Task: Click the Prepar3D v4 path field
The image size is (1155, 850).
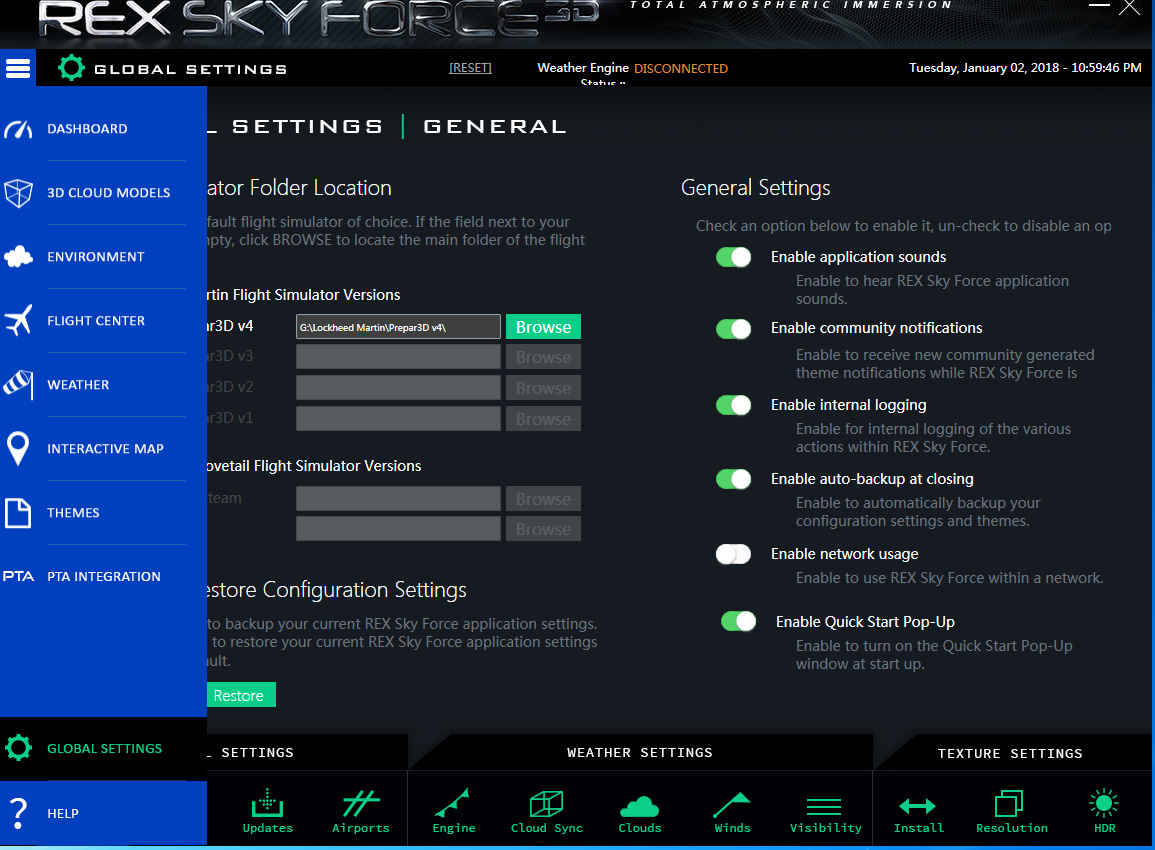Action: [398, 327]
